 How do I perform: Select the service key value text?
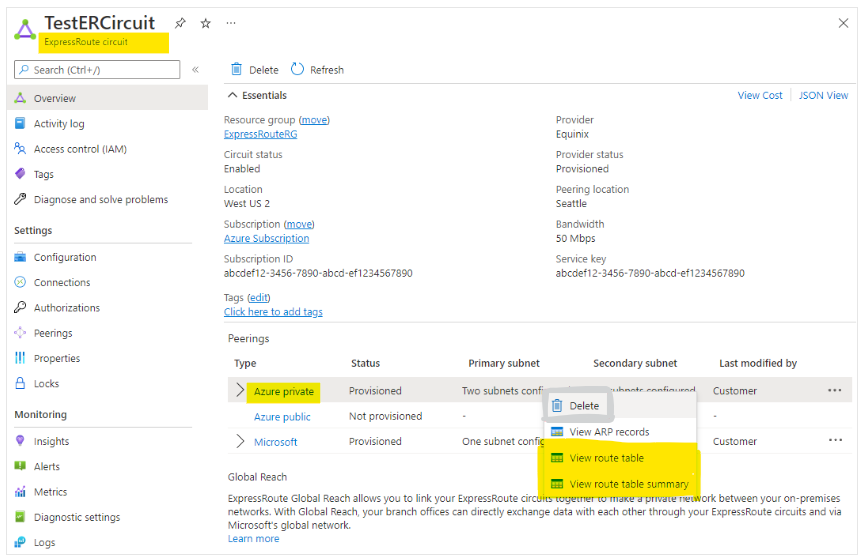[650, 273]
